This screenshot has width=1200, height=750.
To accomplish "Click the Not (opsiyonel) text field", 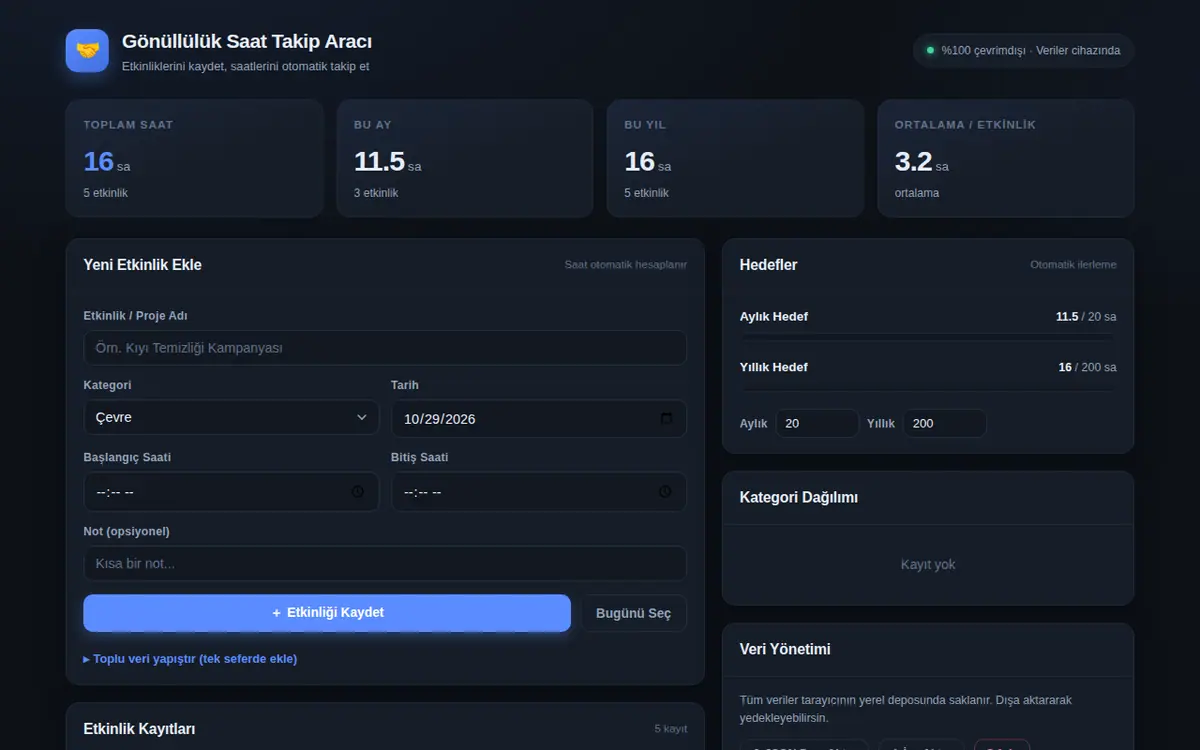I will tap(385, 563).
